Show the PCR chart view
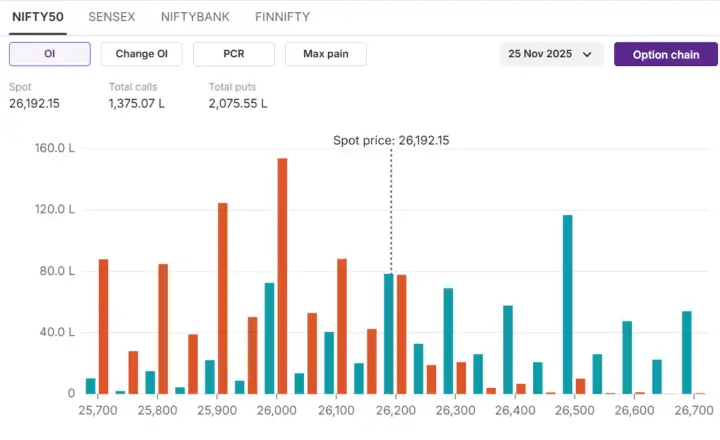This screenshot has height=440, width=720. (x=233, y=54)
